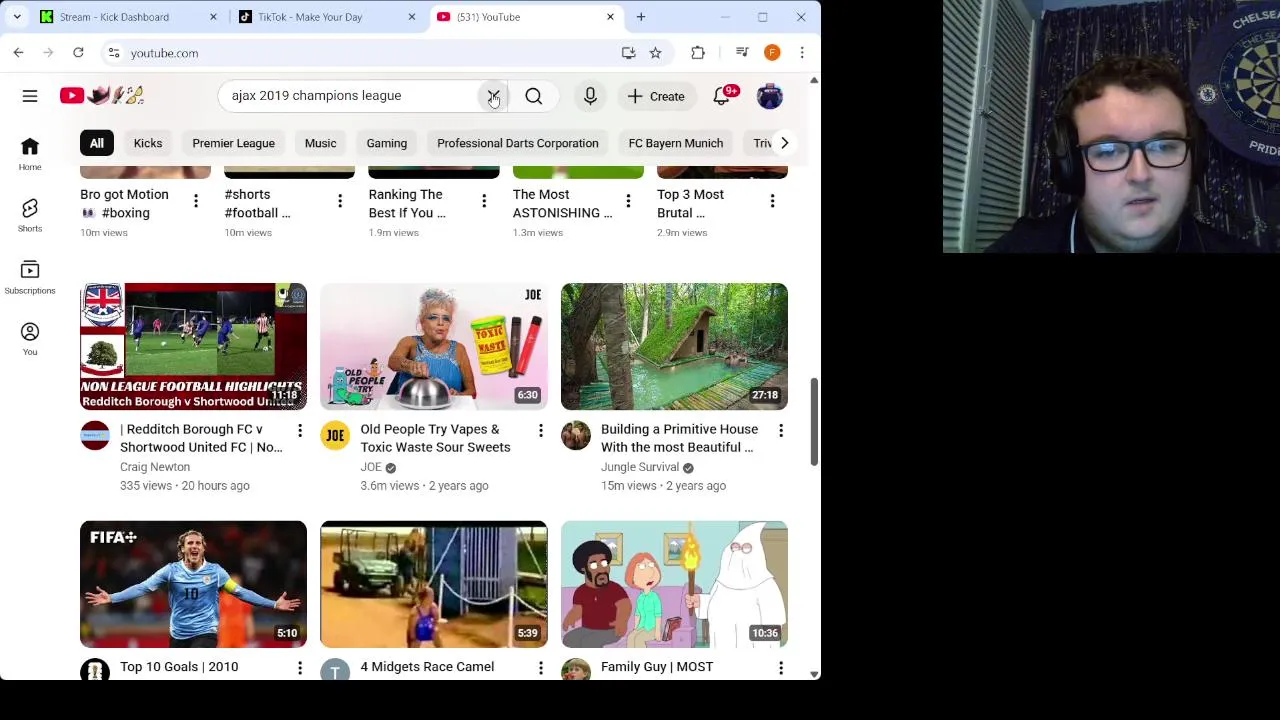
Task: Select the FC Bayern Munich chip
Action: click(x=676, y=143)
